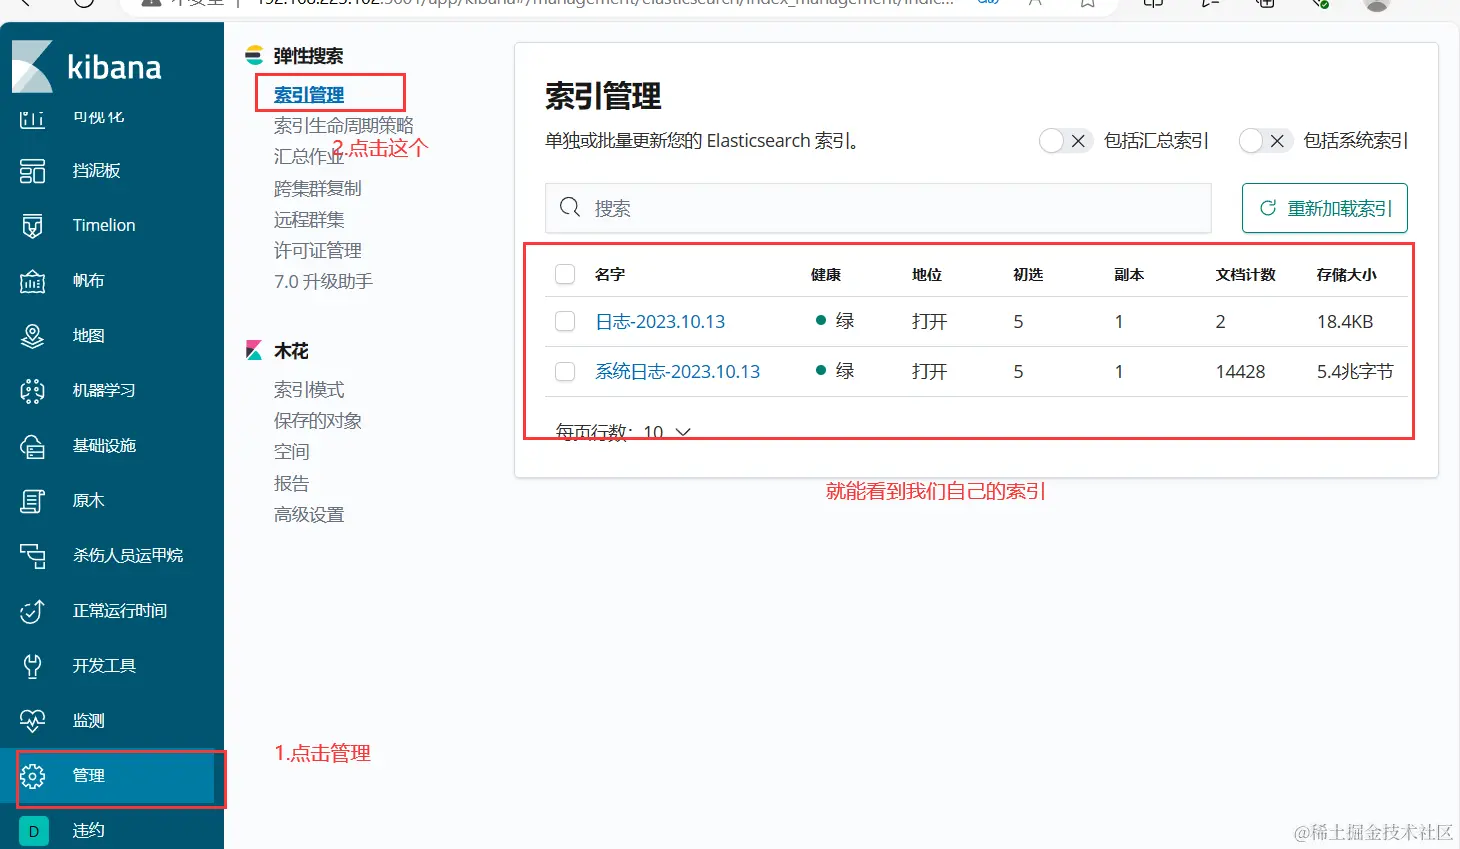This screenshot has width=1460, height=849.
Task: Select 保存的对象 menu item
Action: (x=318, y=420)
